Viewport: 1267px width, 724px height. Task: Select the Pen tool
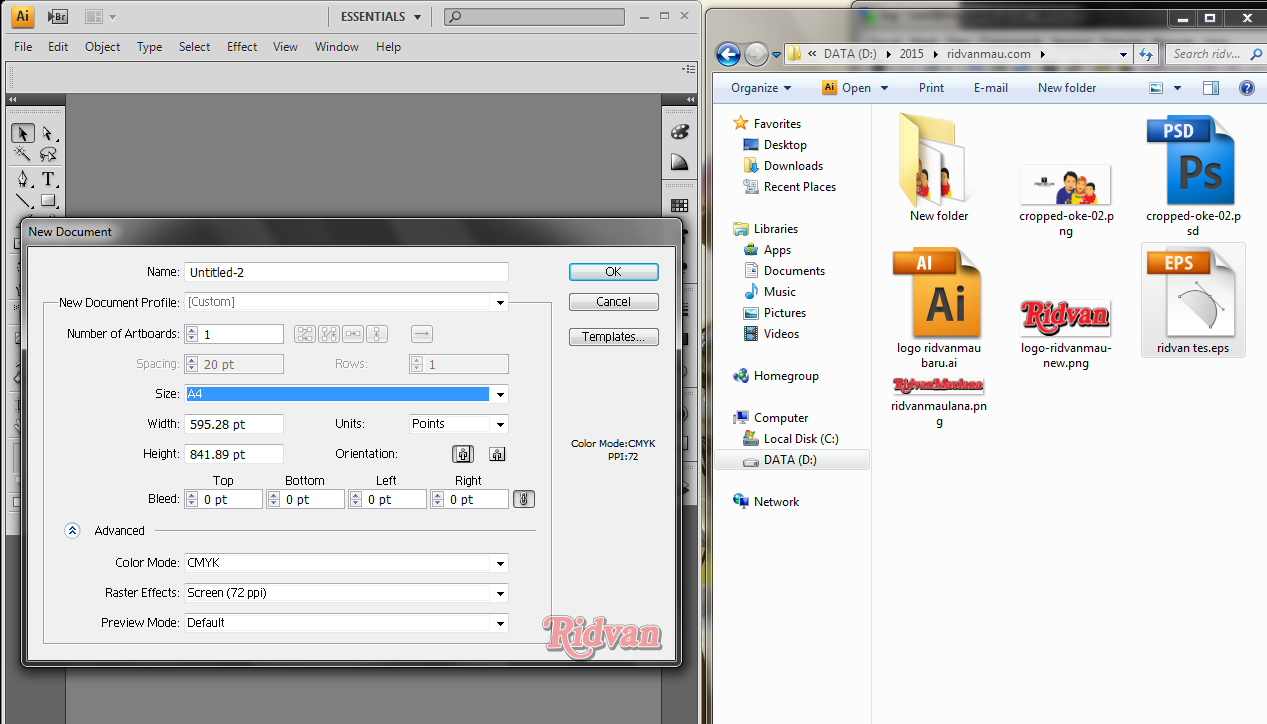[x=22, y=179]
